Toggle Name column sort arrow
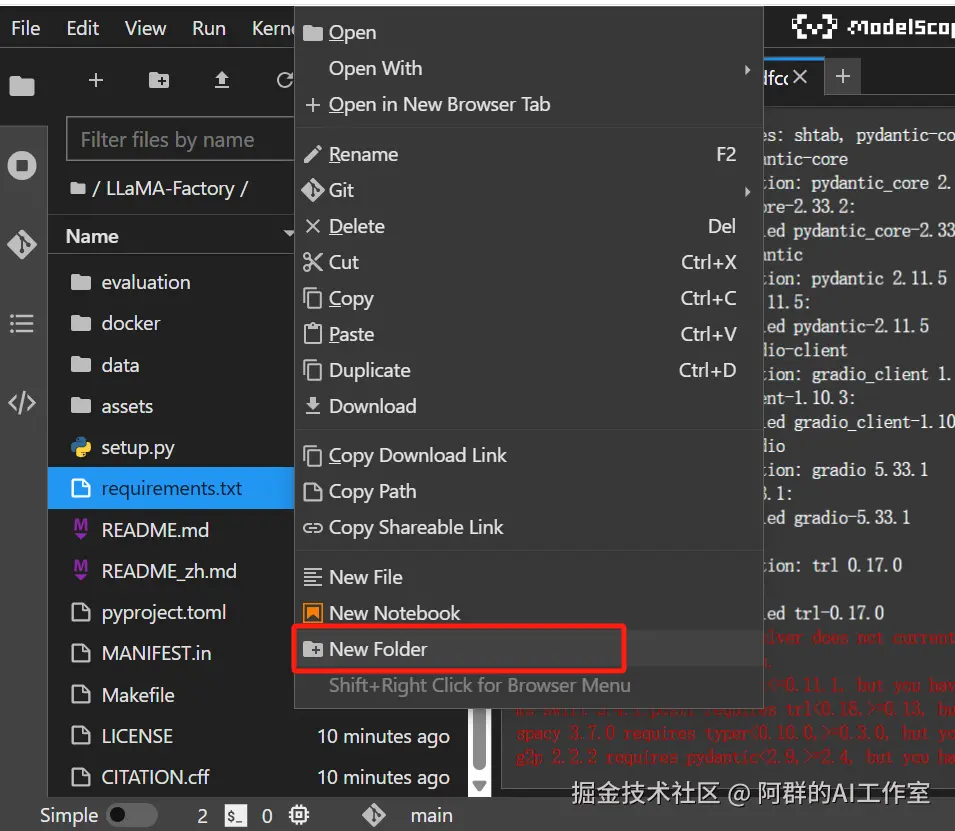Viewport: 955px width, 831px height. point(288,233)
